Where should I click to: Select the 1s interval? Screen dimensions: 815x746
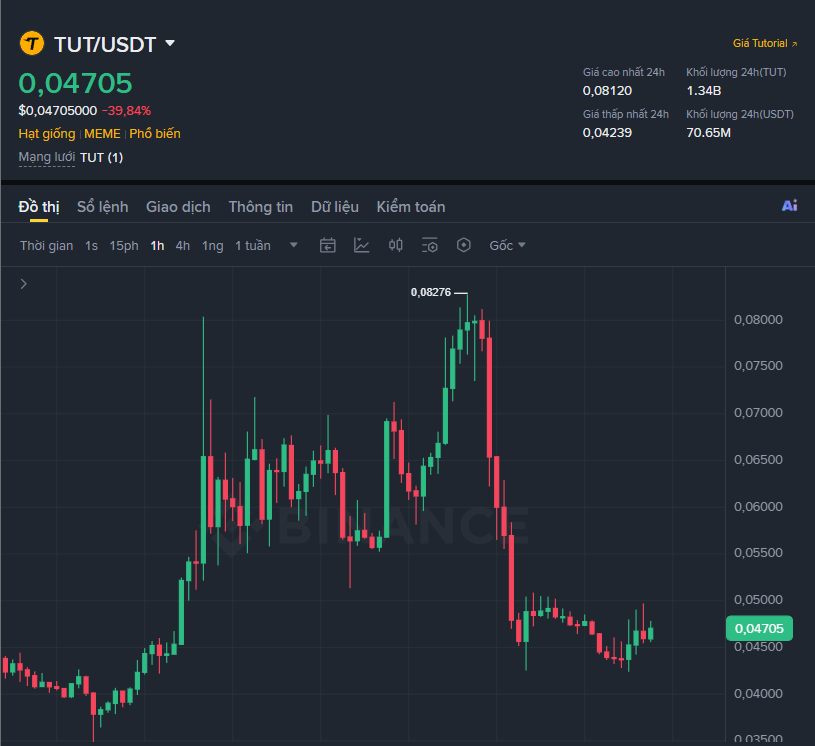pyautogui.click(x=91, y=245)
